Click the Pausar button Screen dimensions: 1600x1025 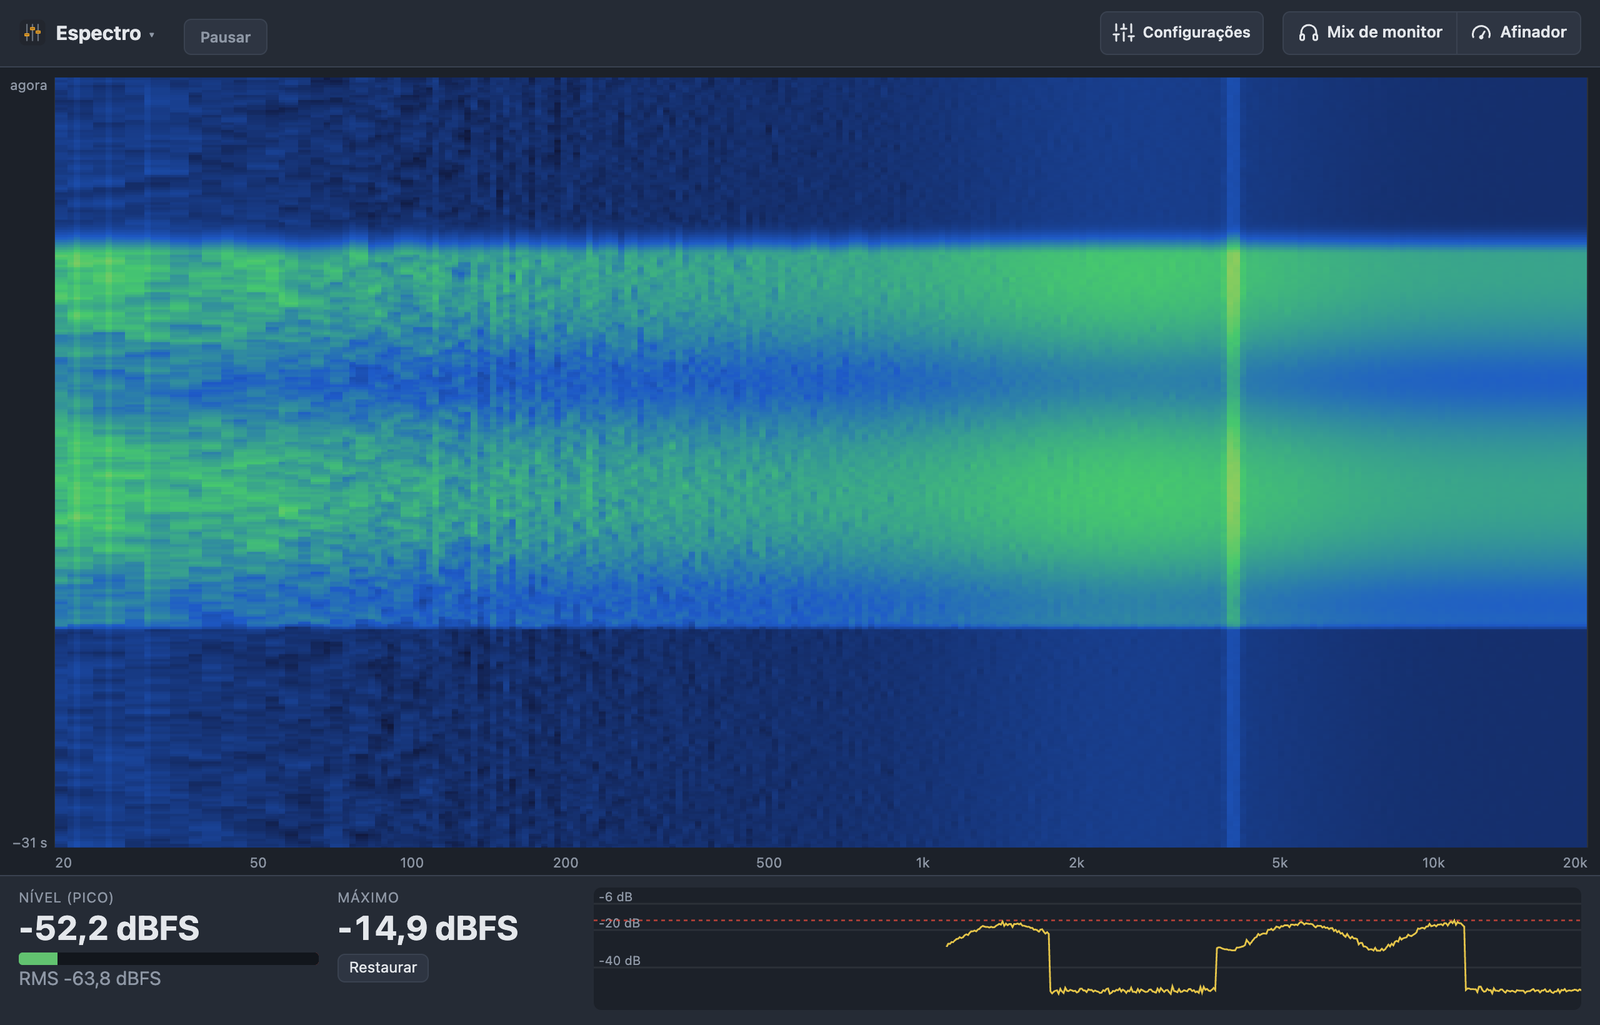(x=225, y=37)
